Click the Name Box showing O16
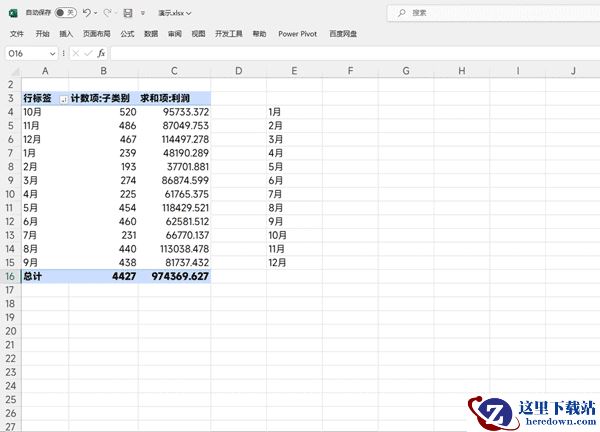Viewport: 600px width, 432px height. (x=27, y=54)
